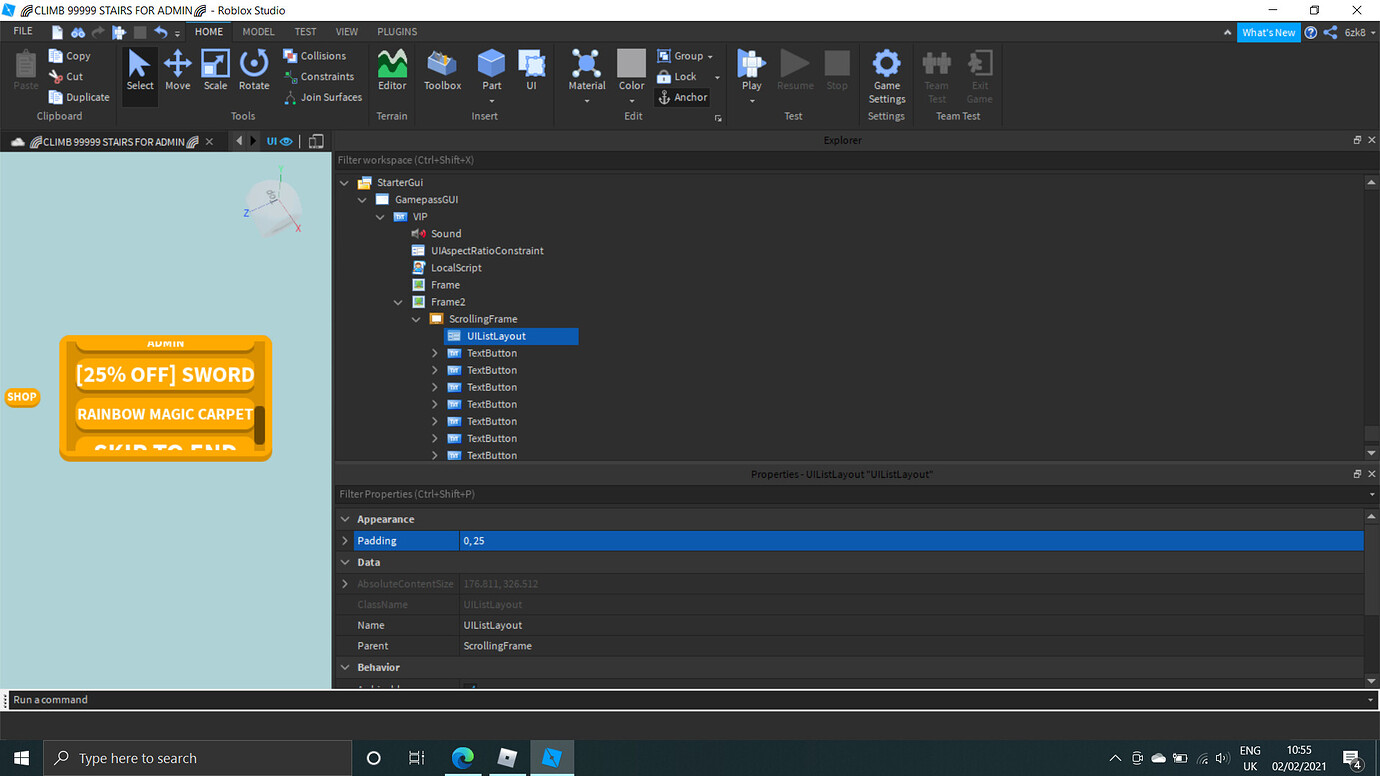Screen dimensions: 1380x776
Task: Click the SHOP button in viewport
Action: (21, 397)
